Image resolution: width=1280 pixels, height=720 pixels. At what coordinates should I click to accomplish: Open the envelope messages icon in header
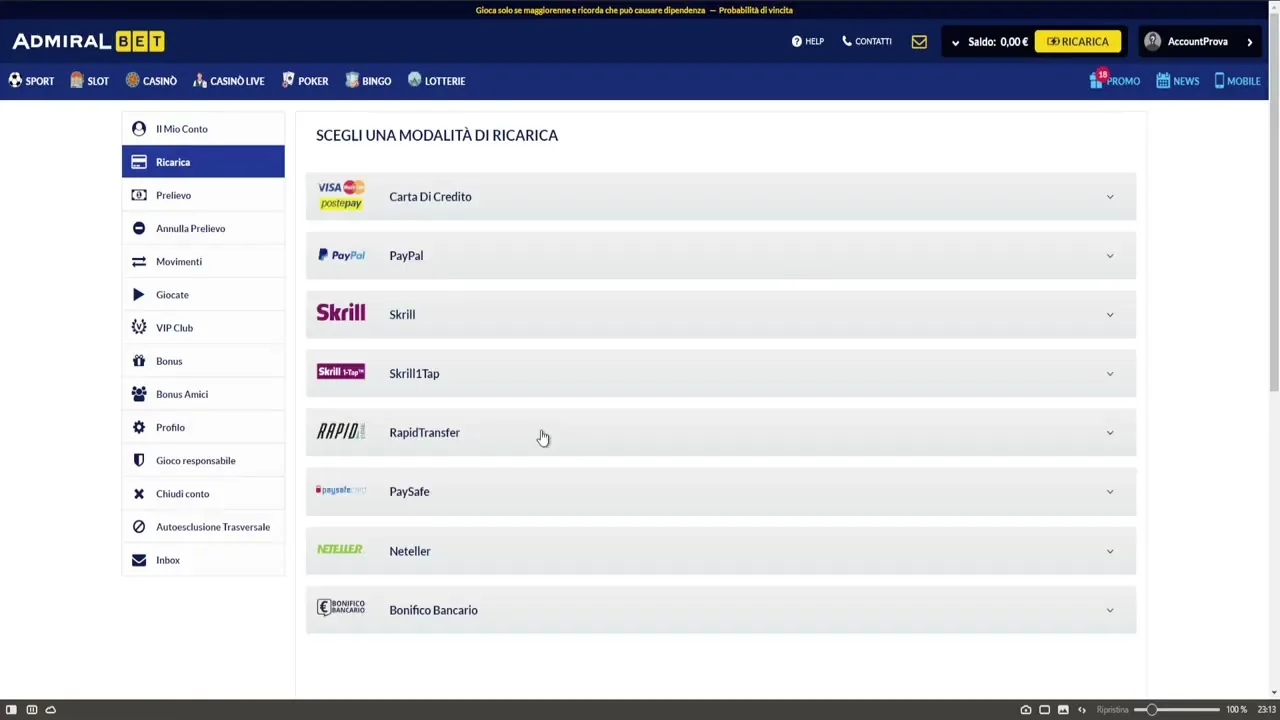click(x=919, y=42)
